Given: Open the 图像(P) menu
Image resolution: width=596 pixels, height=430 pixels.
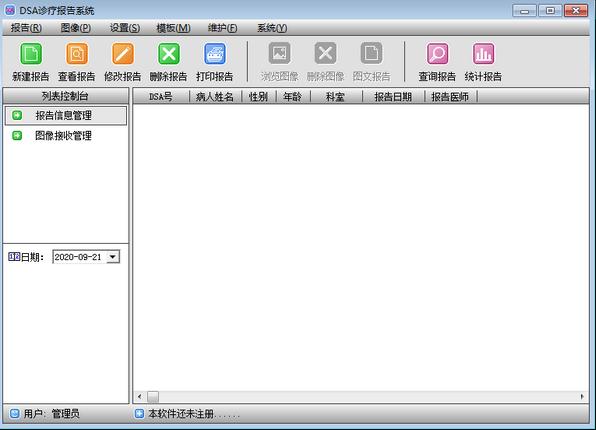Looking at the screenshot, I should [x=76, y=28].
